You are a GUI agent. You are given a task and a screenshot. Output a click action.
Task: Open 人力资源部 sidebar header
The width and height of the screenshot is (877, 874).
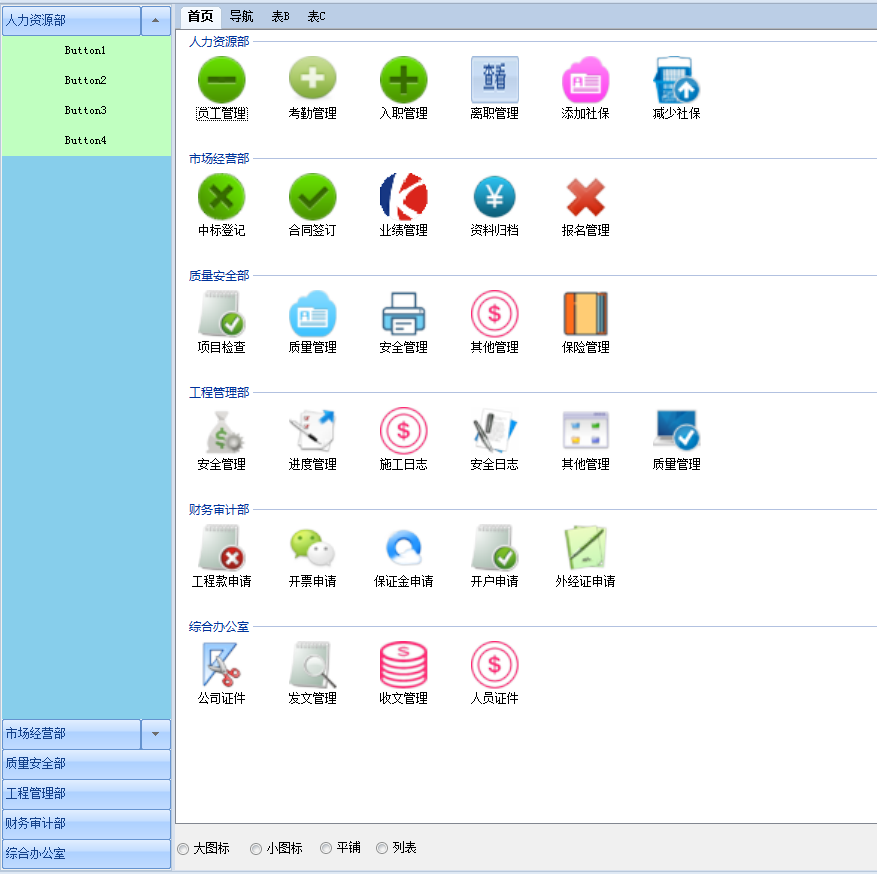(x=72, y=21)
